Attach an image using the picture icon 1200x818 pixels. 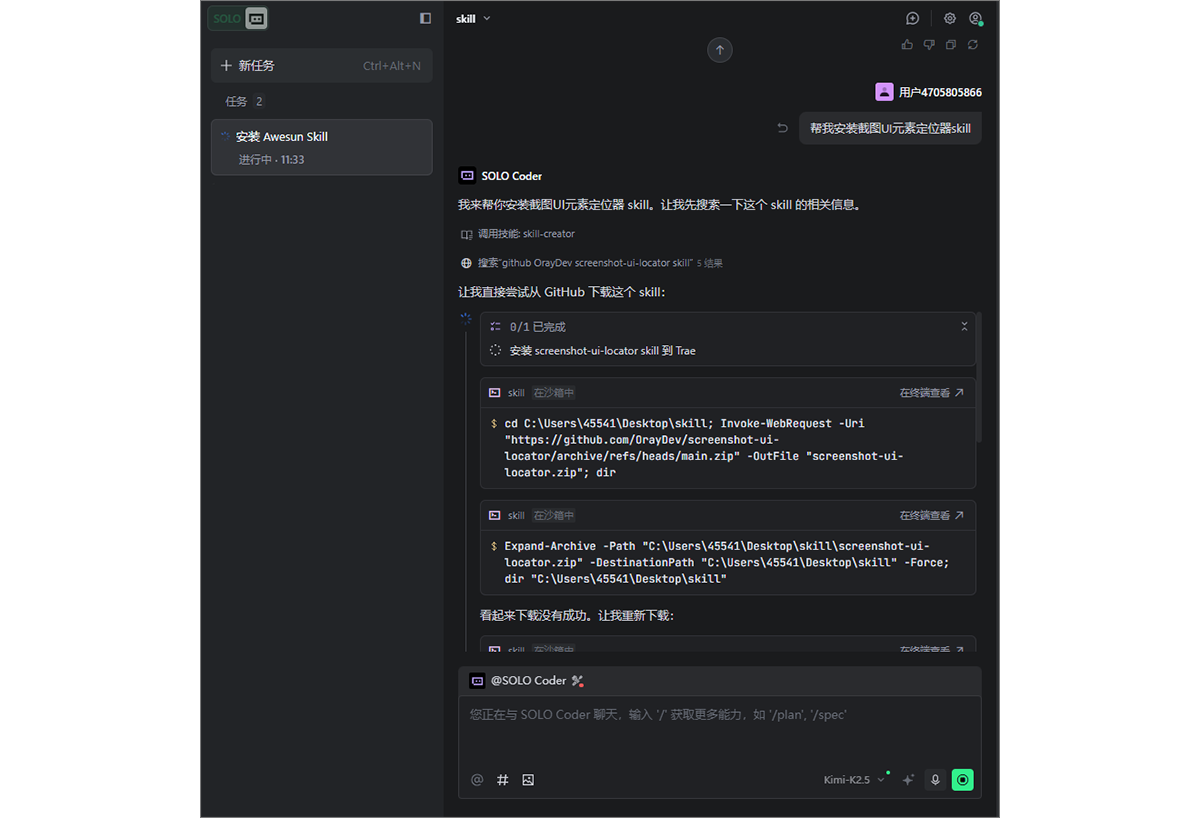[528, 779]
